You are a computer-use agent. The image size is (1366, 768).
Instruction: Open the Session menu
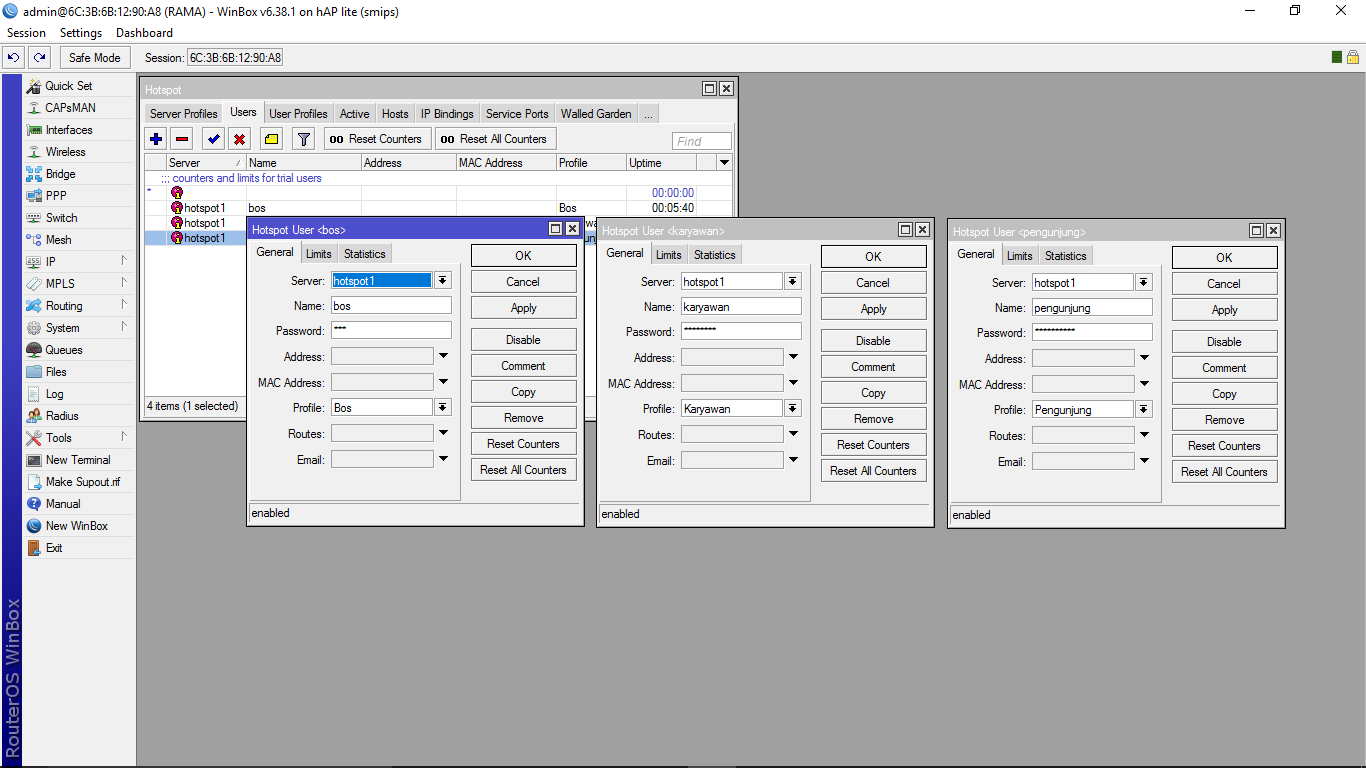[26, 33]
